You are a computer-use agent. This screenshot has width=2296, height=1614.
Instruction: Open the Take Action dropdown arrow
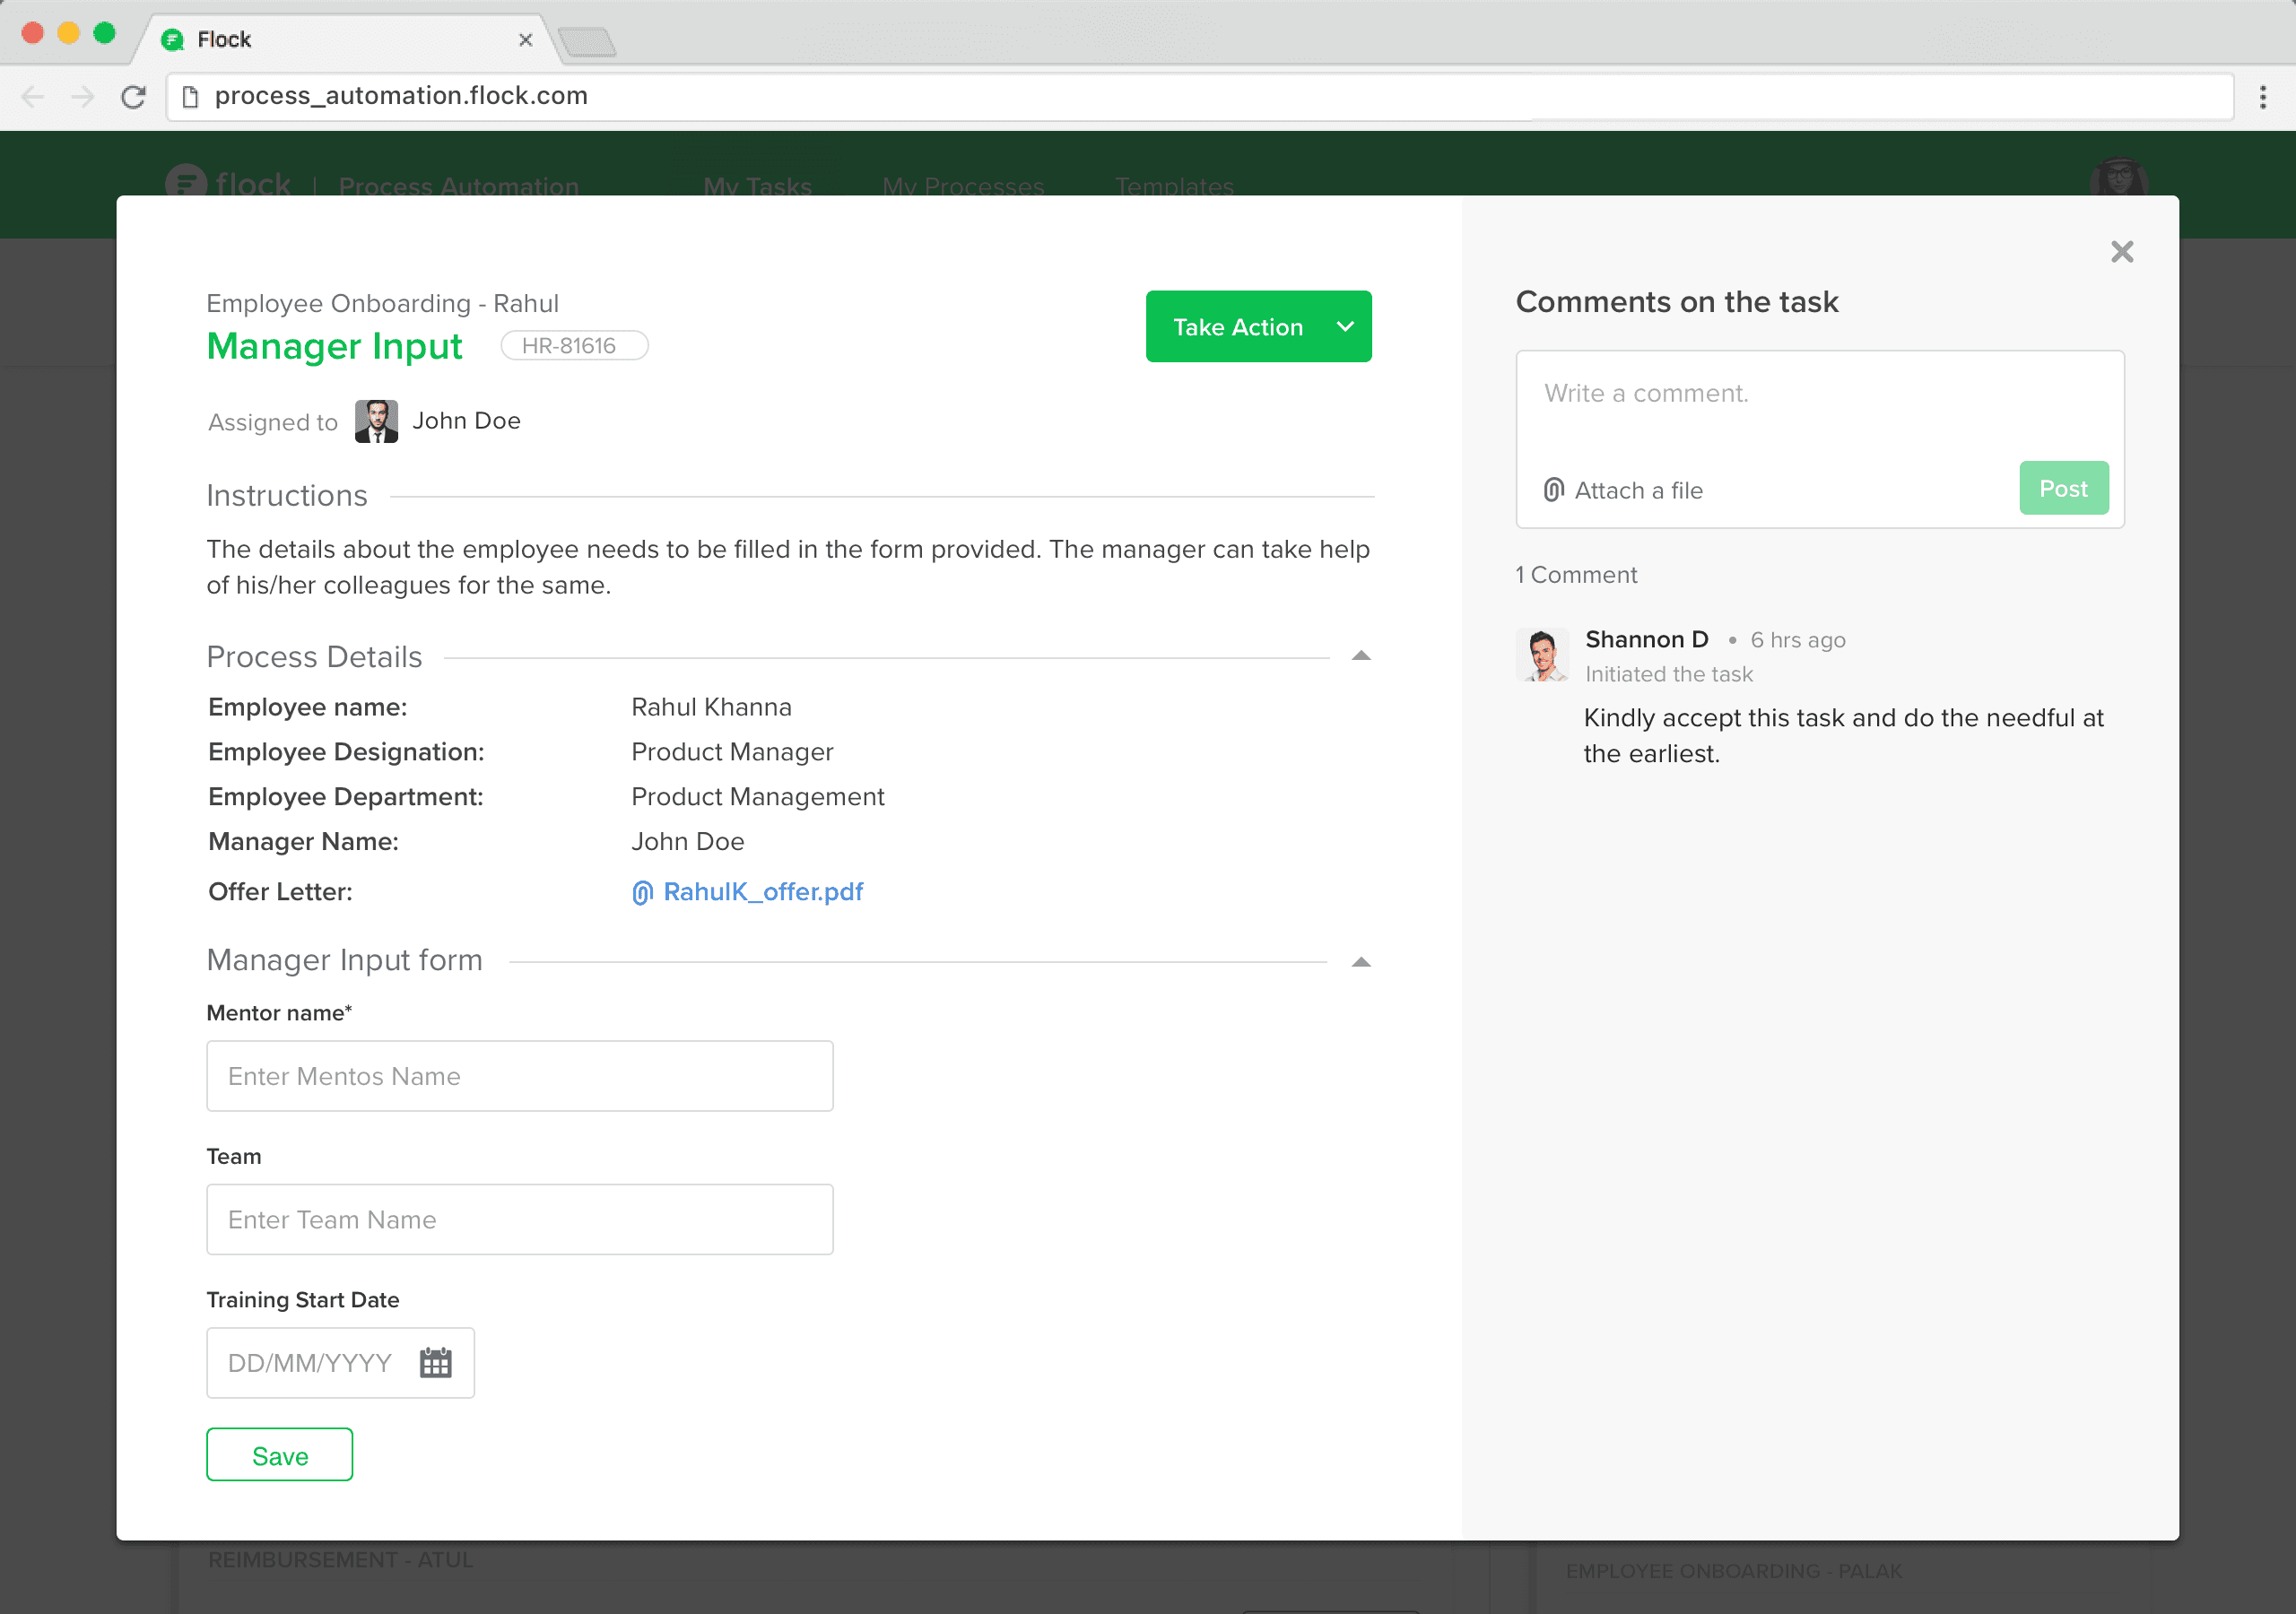[1346, 326]
